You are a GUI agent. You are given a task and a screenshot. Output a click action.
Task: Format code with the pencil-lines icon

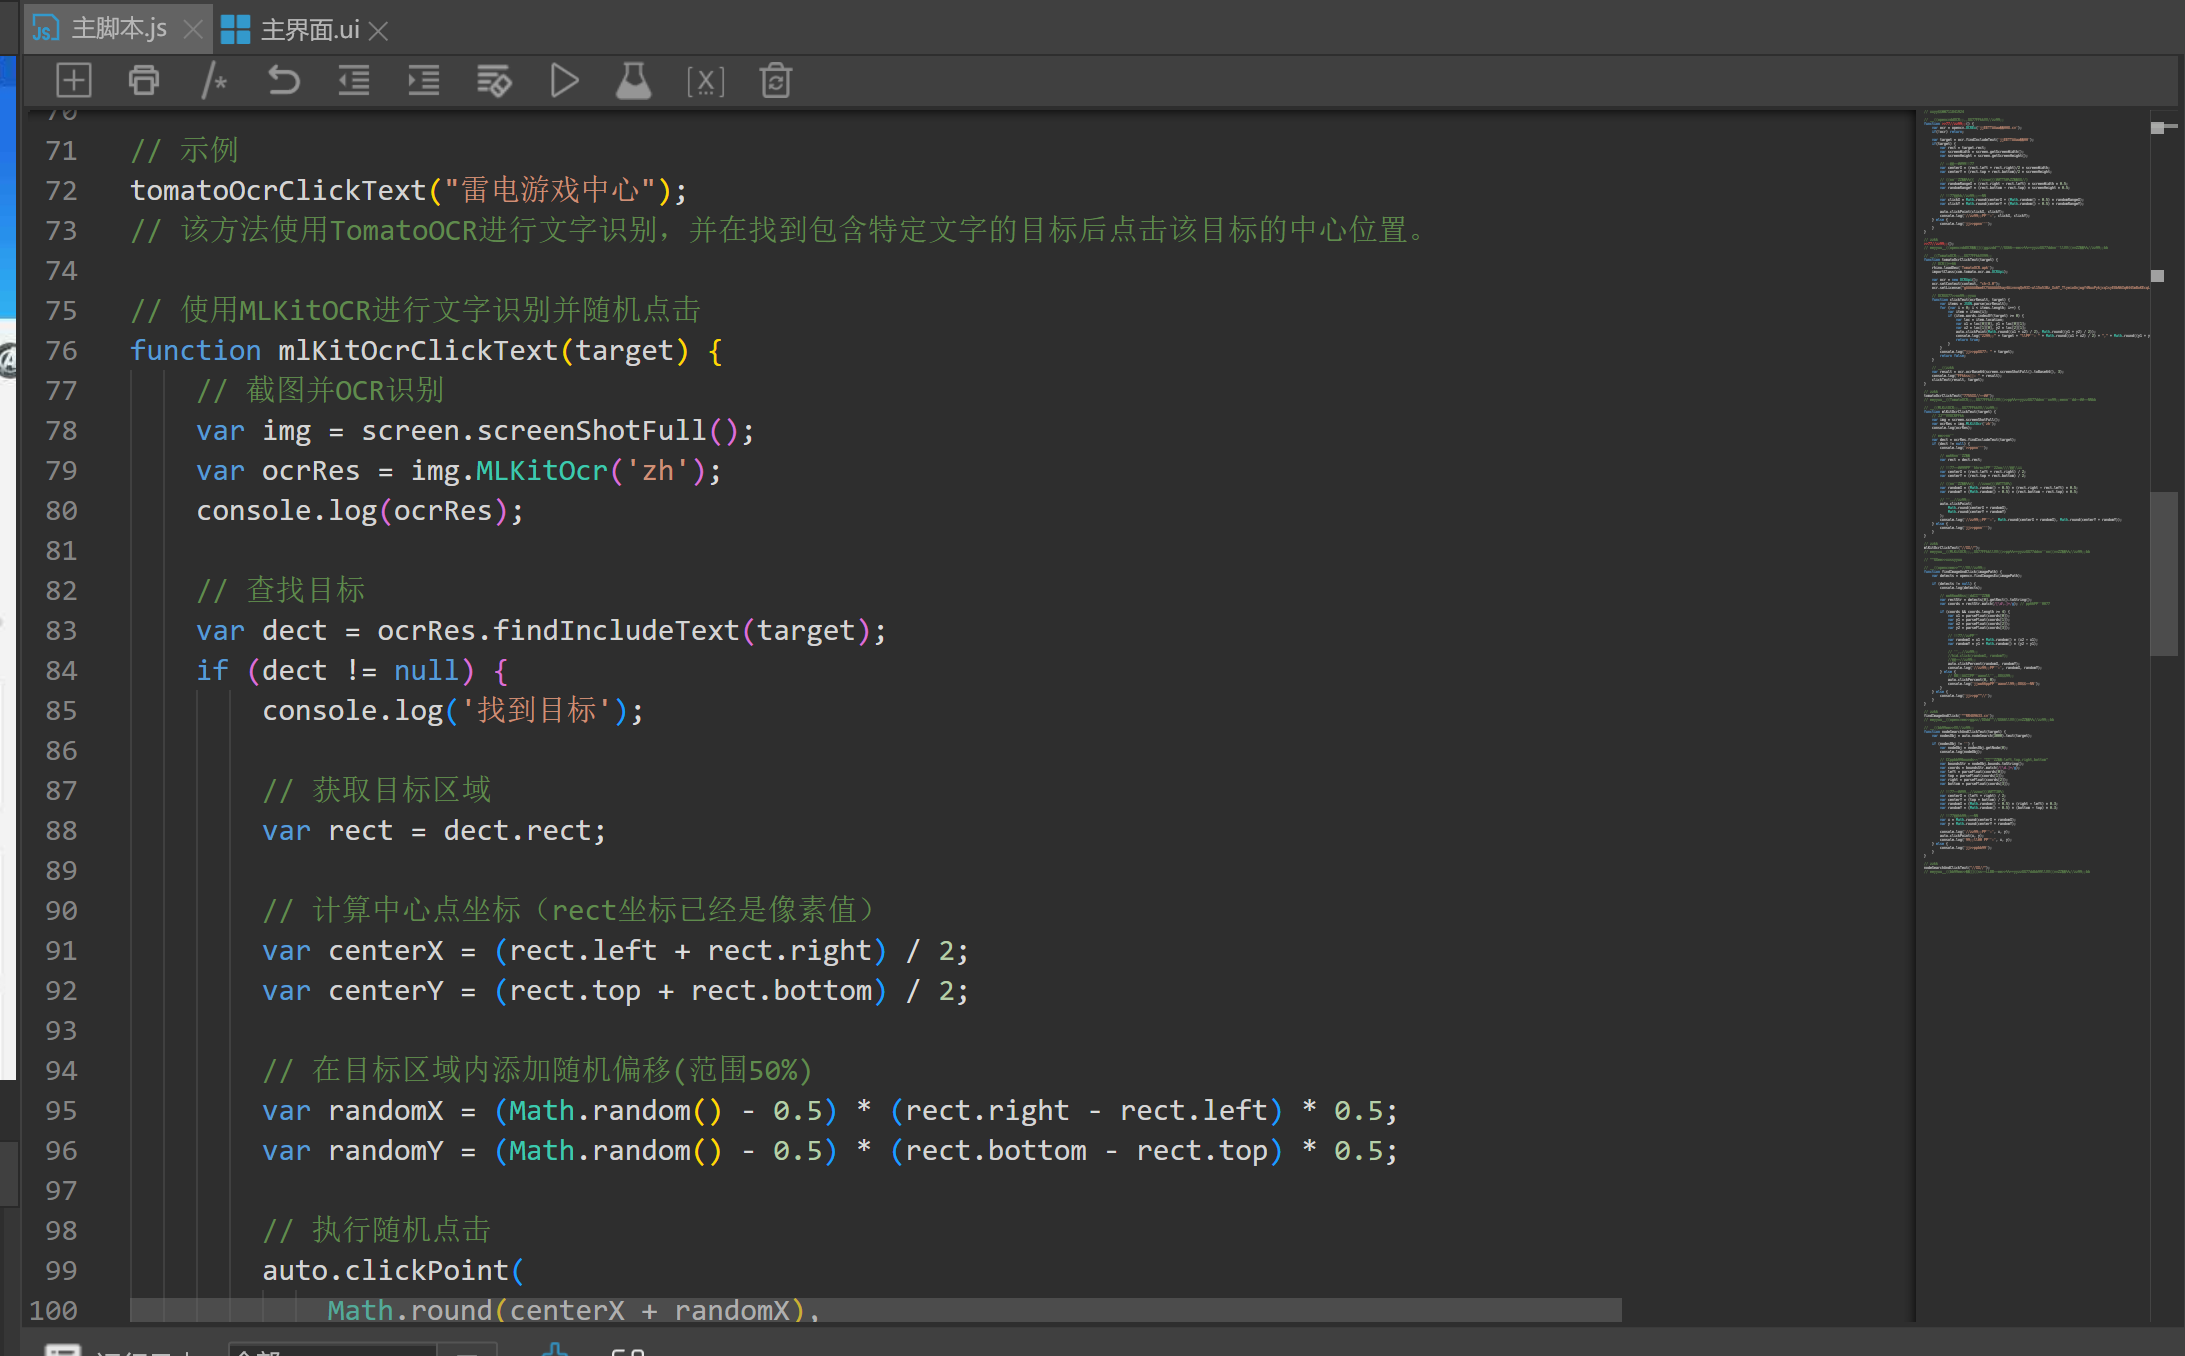pos(494,80)
